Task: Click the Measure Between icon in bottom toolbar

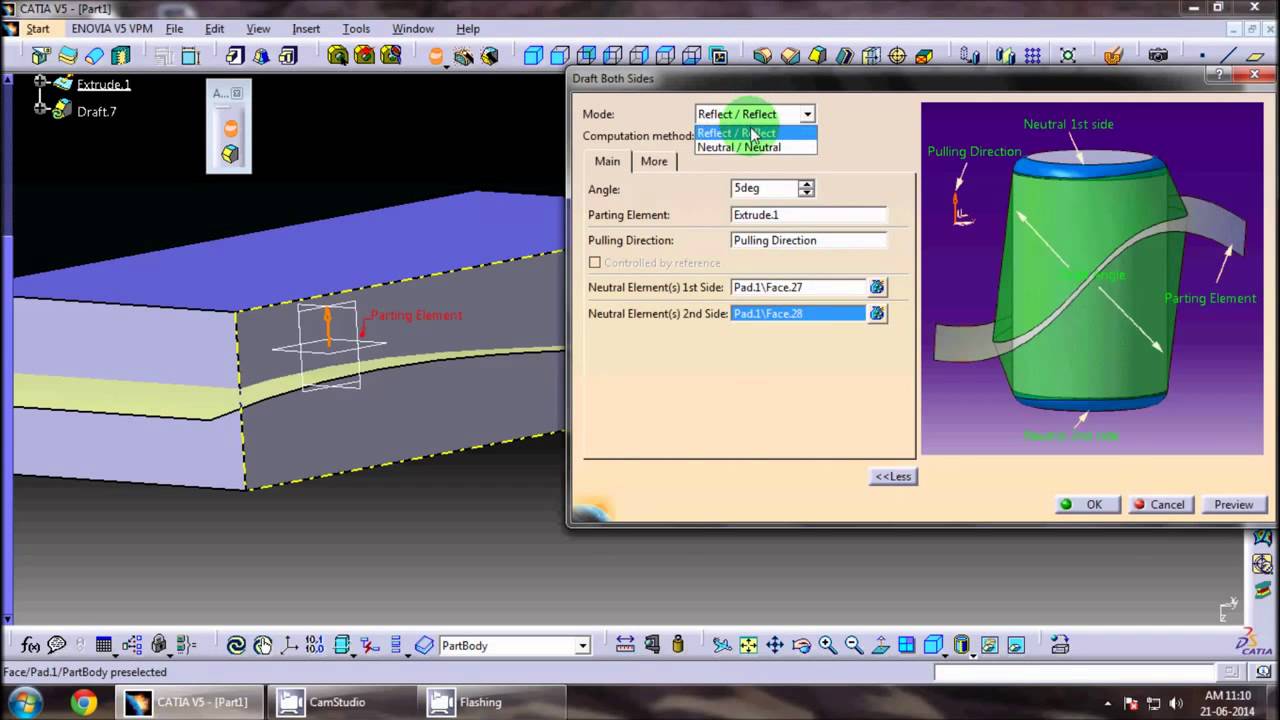Action: (x=625, y=646)
